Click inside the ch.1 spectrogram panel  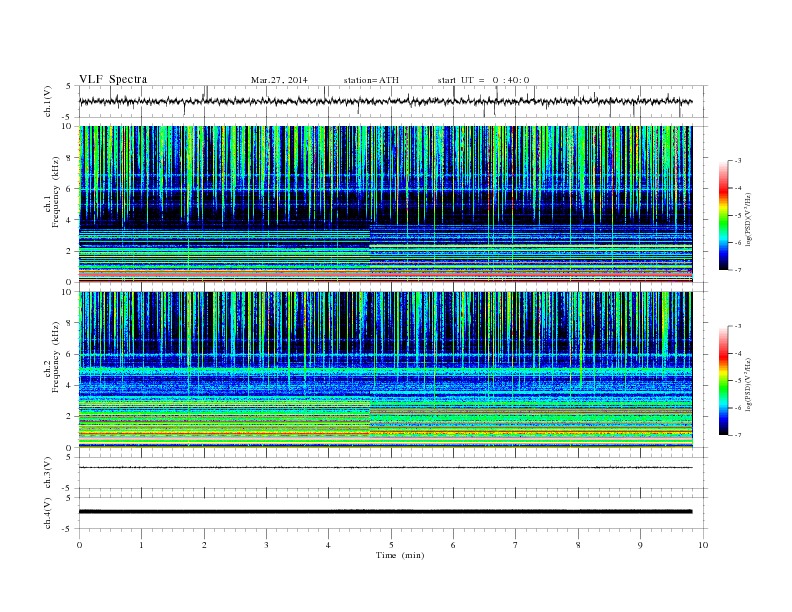(385, 204)
